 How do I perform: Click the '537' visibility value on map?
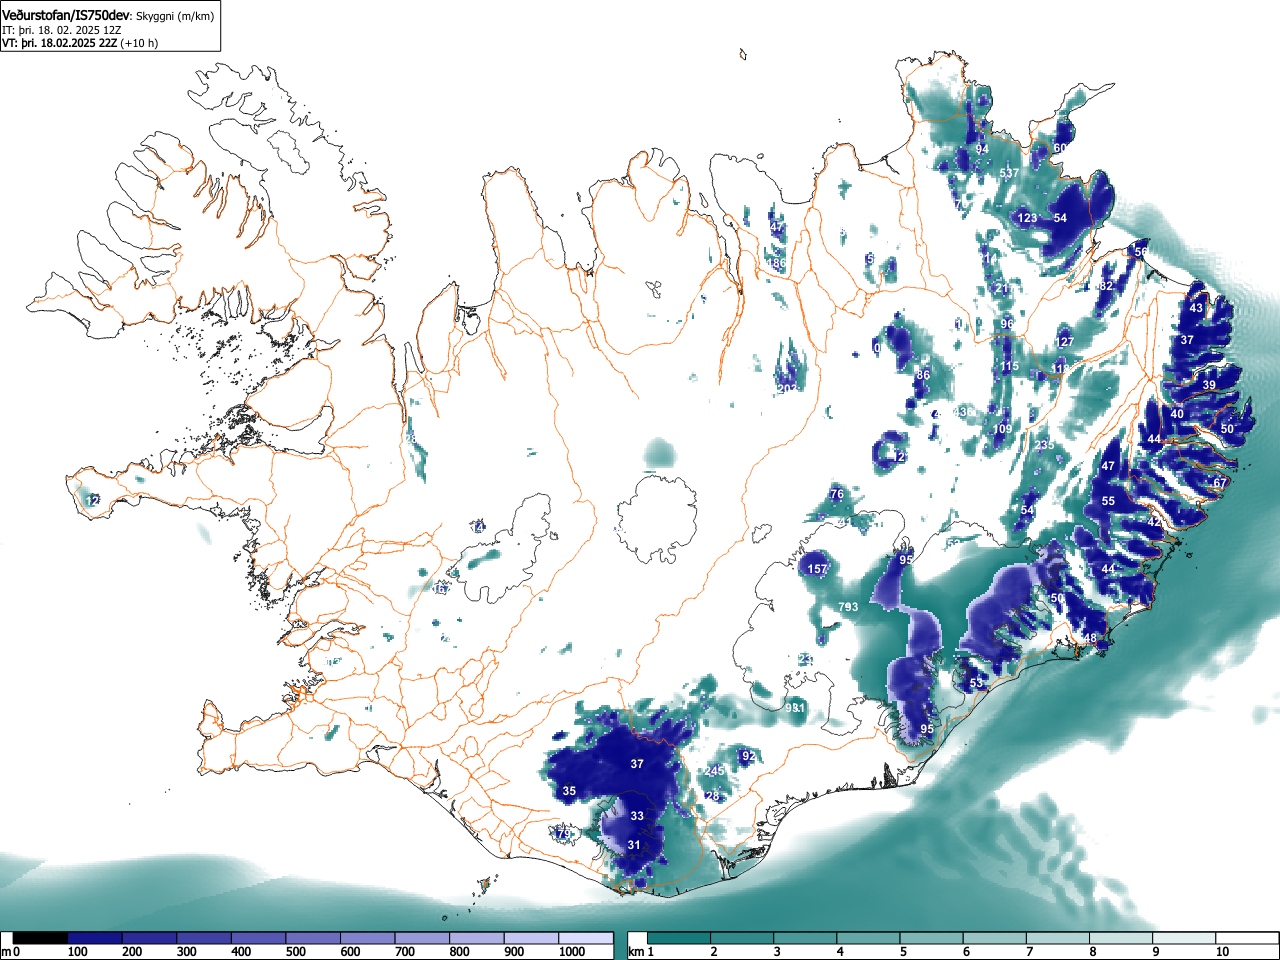click(1009, 173)
